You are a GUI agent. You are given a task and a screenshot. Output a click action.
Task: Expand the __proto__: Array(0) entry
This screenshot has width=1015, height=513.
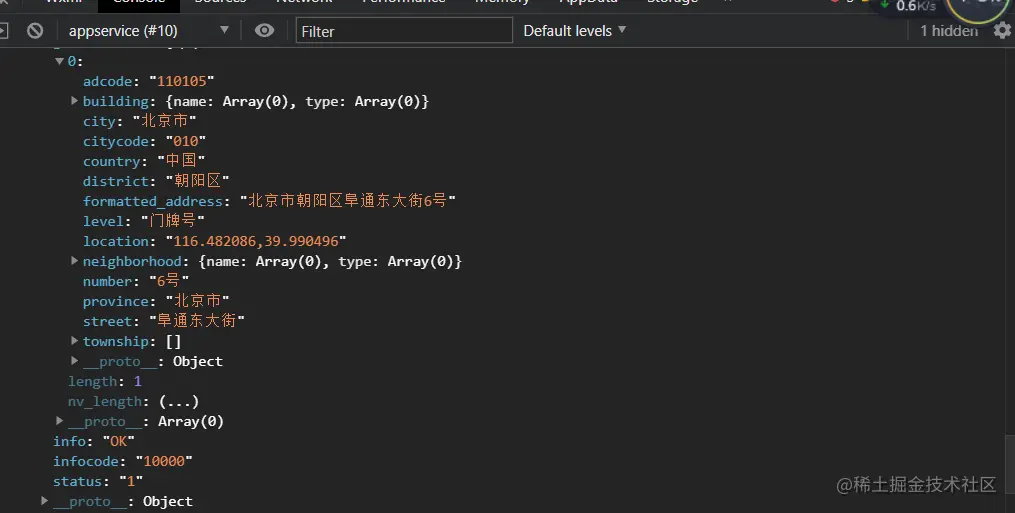(60, 421)
